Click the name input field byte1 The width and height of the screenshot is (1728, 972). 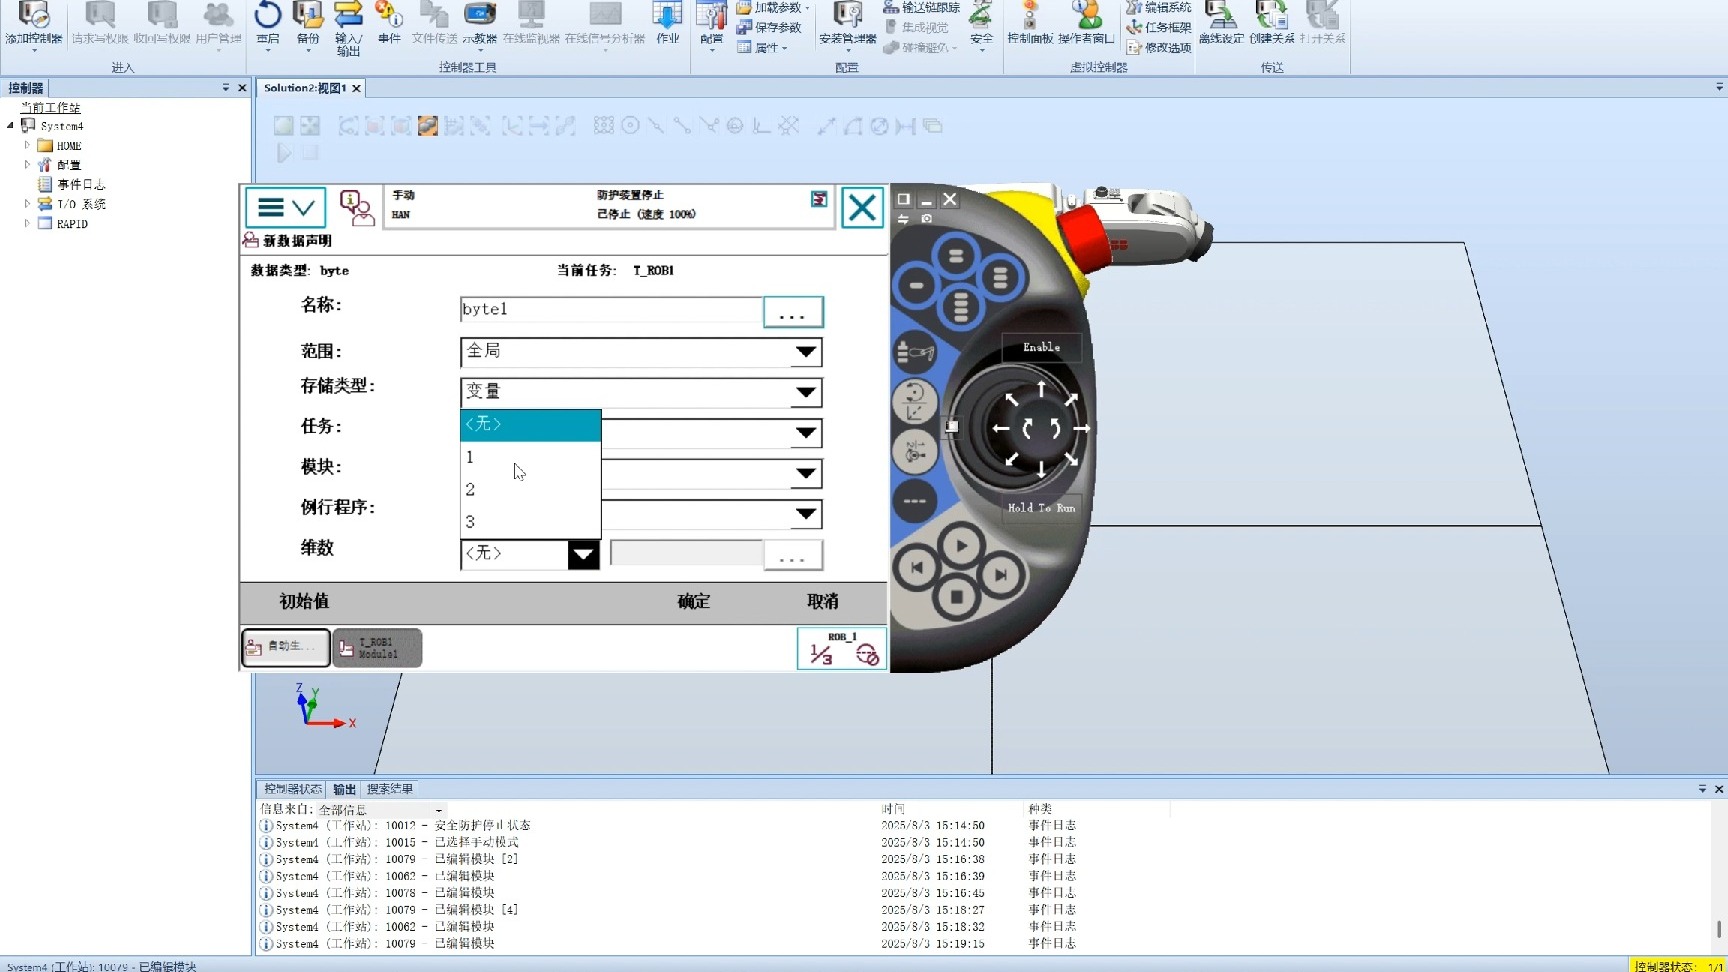pyautogui.click(x=610, y=310)
